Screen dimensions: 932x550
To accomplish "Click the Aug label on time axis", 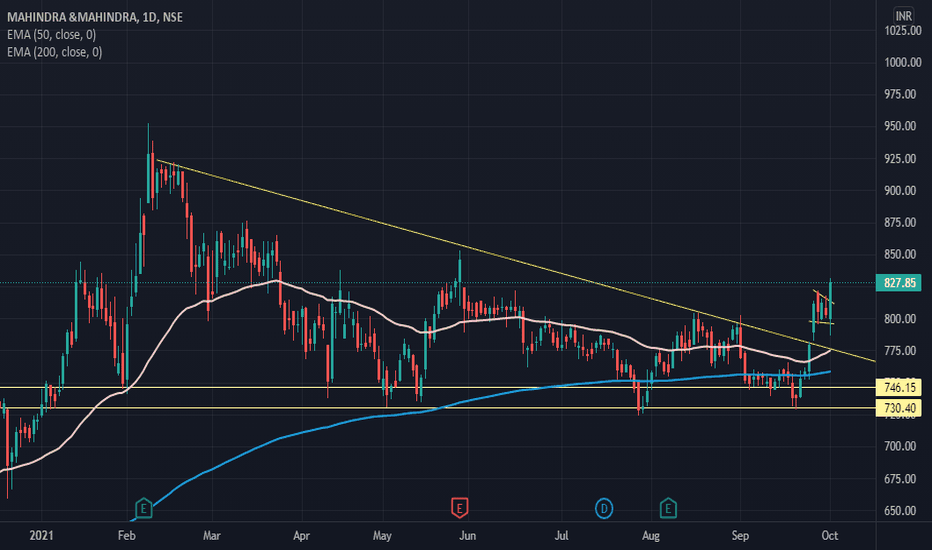I will pyautogui.click(x=651, y=536).
